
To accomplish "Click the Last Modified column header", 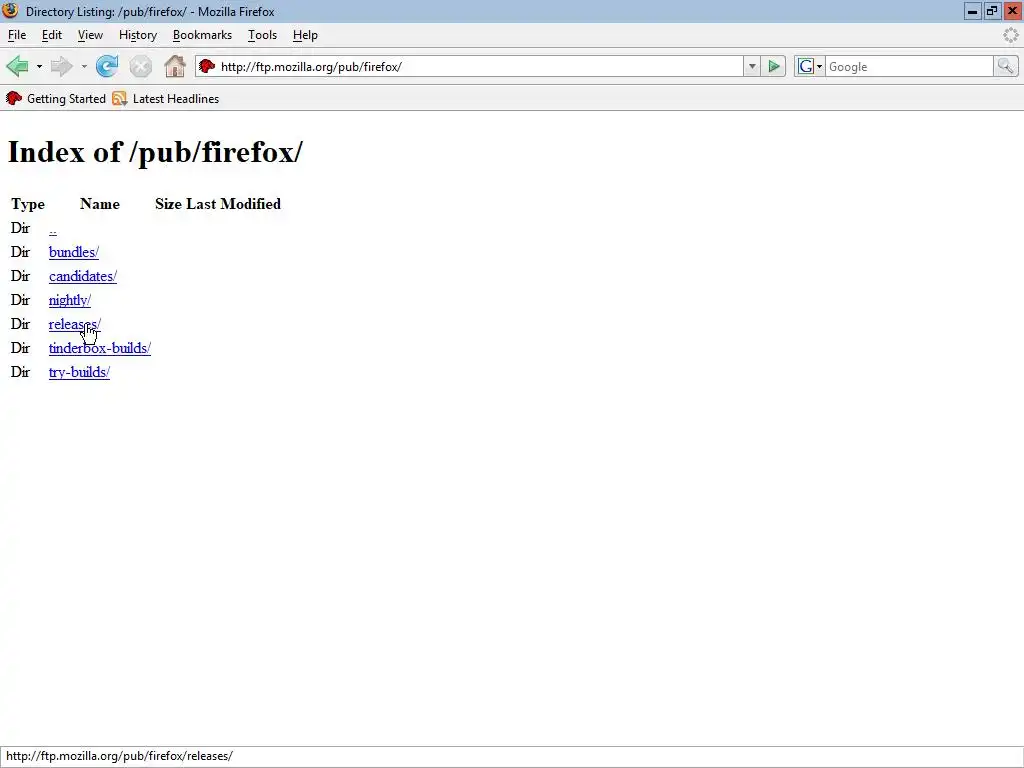I will 234,204.
